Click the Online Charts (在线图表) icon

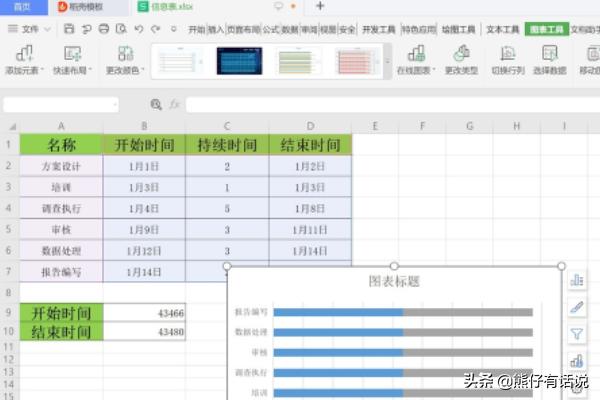pos(416,53)
